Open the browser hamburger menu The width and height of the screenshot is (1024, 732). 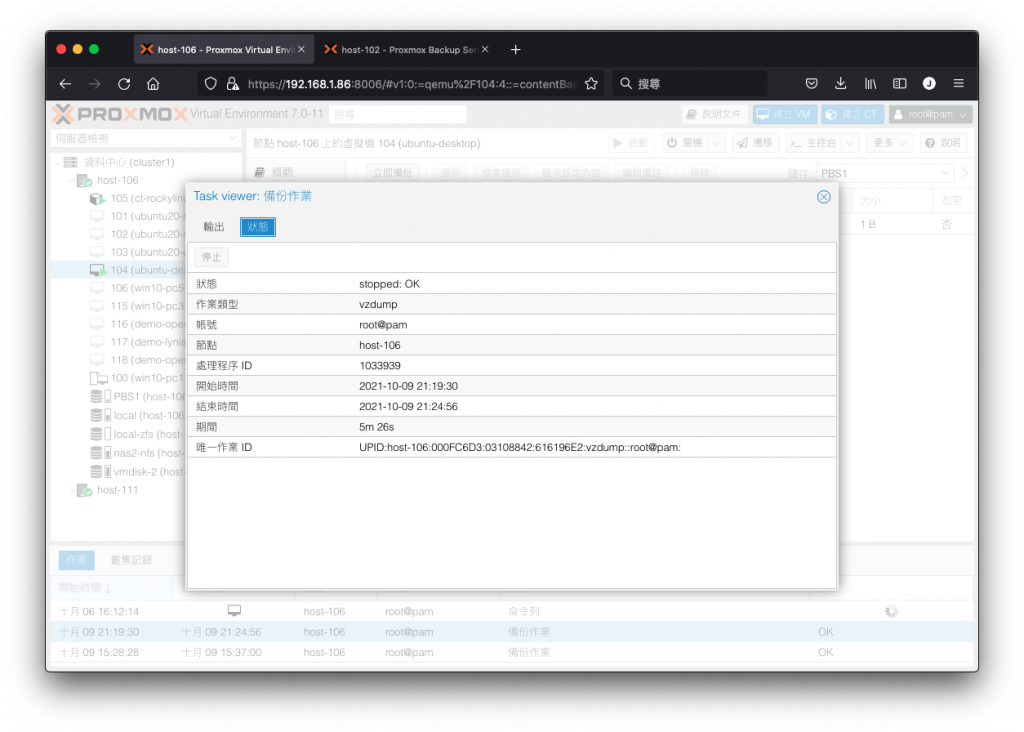coord(958,84)
